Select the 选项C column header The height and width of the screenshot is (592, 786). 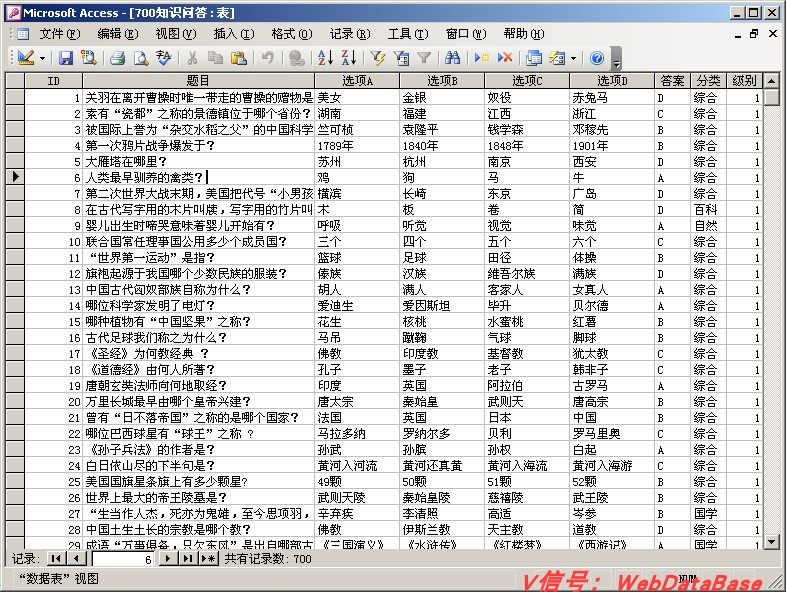coord(527,81)
